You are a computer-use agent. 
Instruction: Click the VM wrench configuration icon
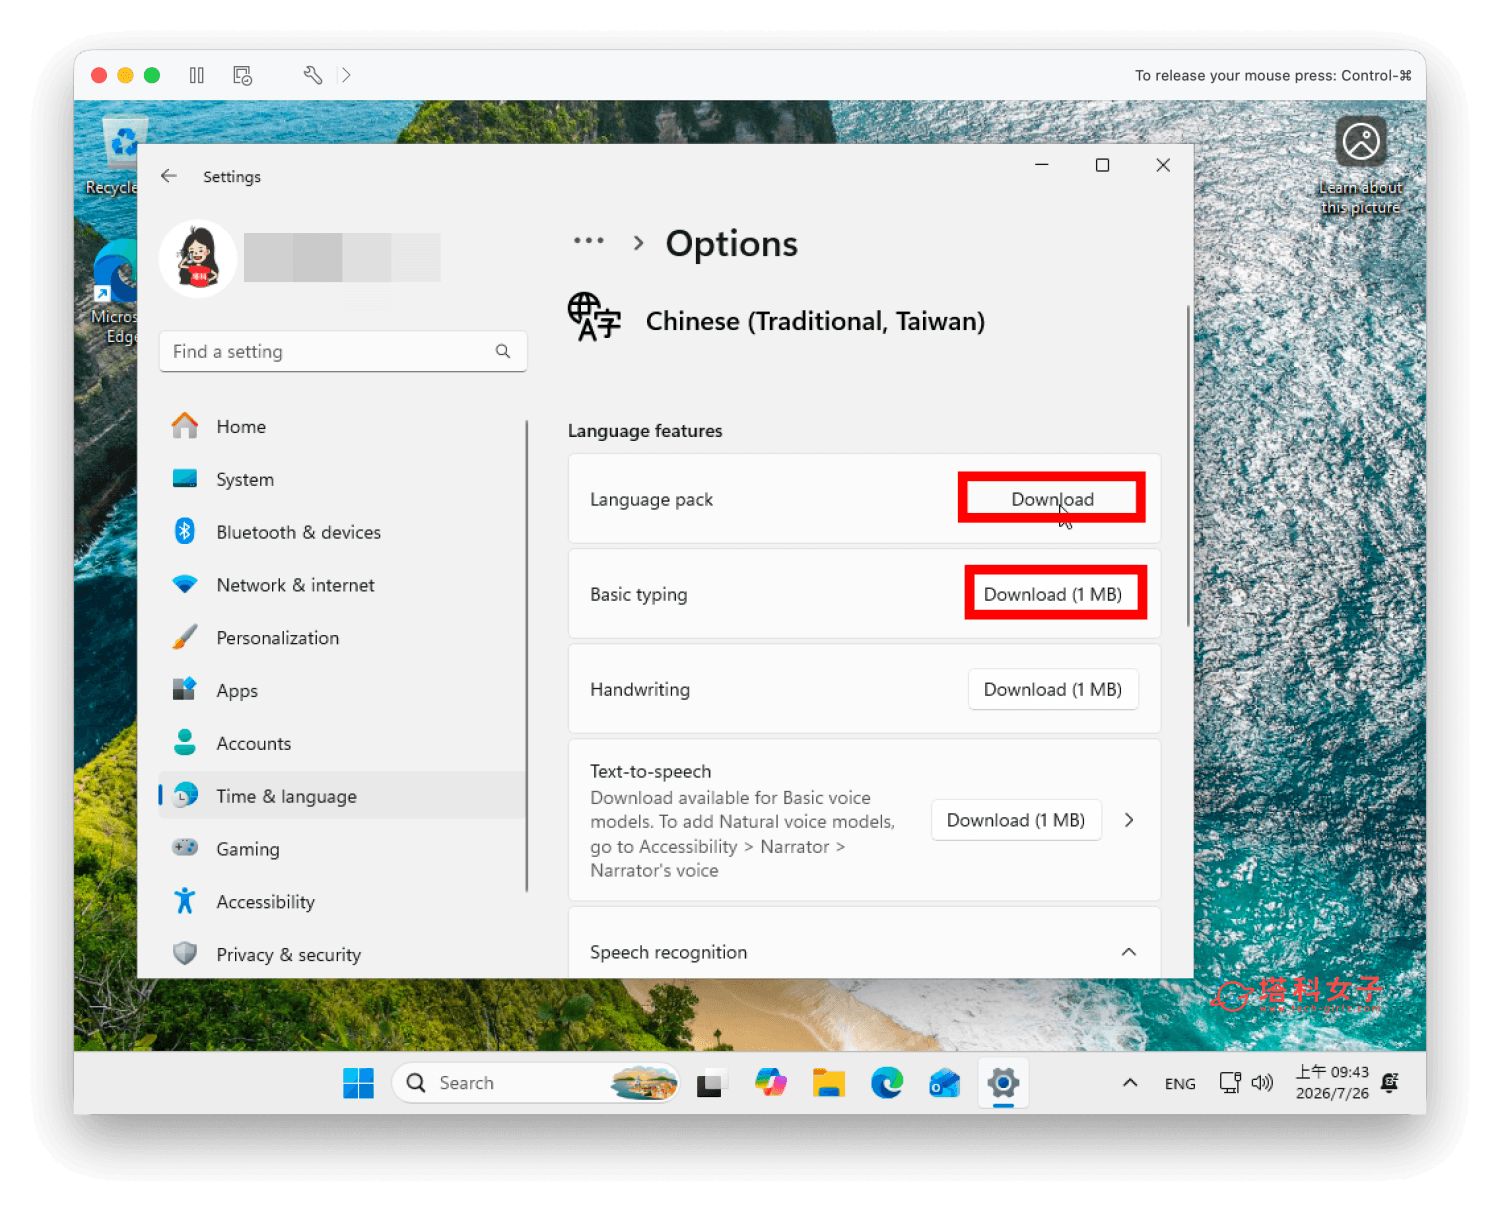point(313,75)
